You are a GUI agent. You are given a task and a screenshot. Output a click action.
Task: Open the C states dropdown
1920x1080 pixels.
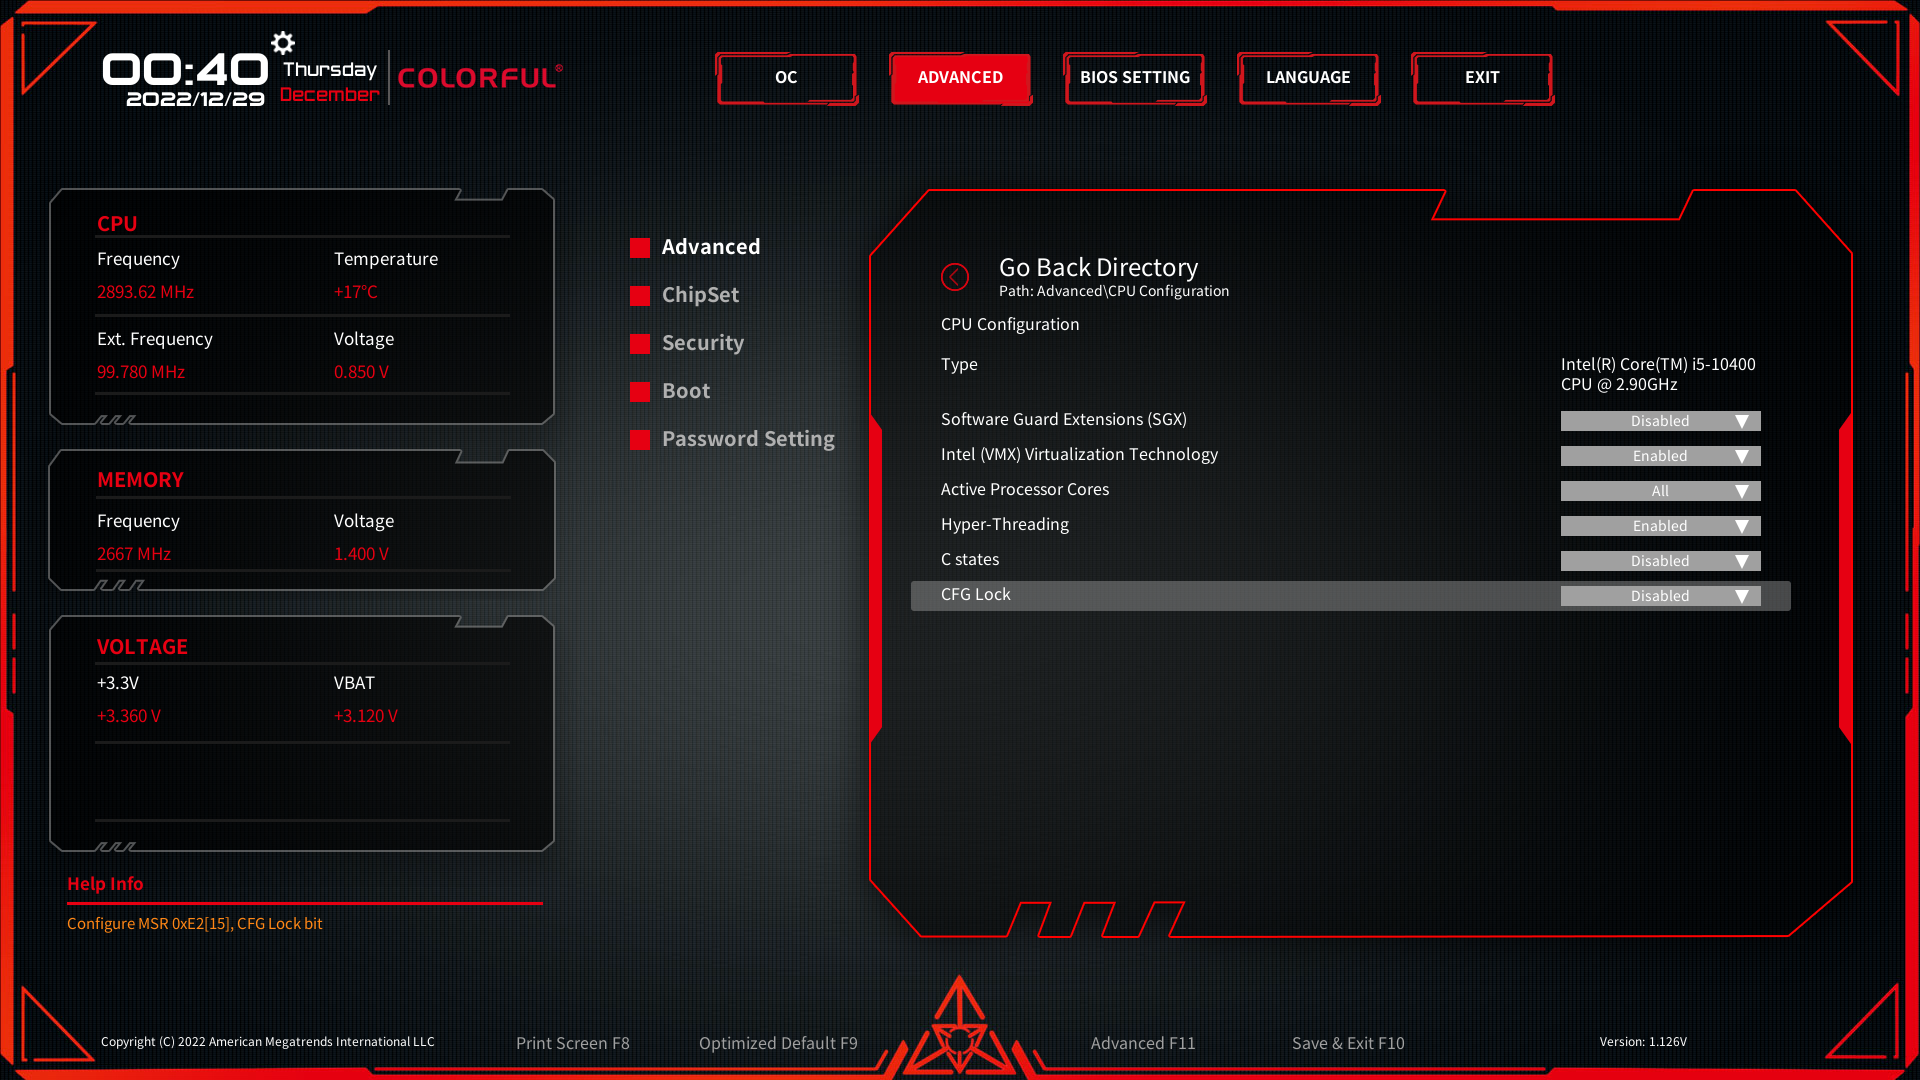(x=1660, y=561)
